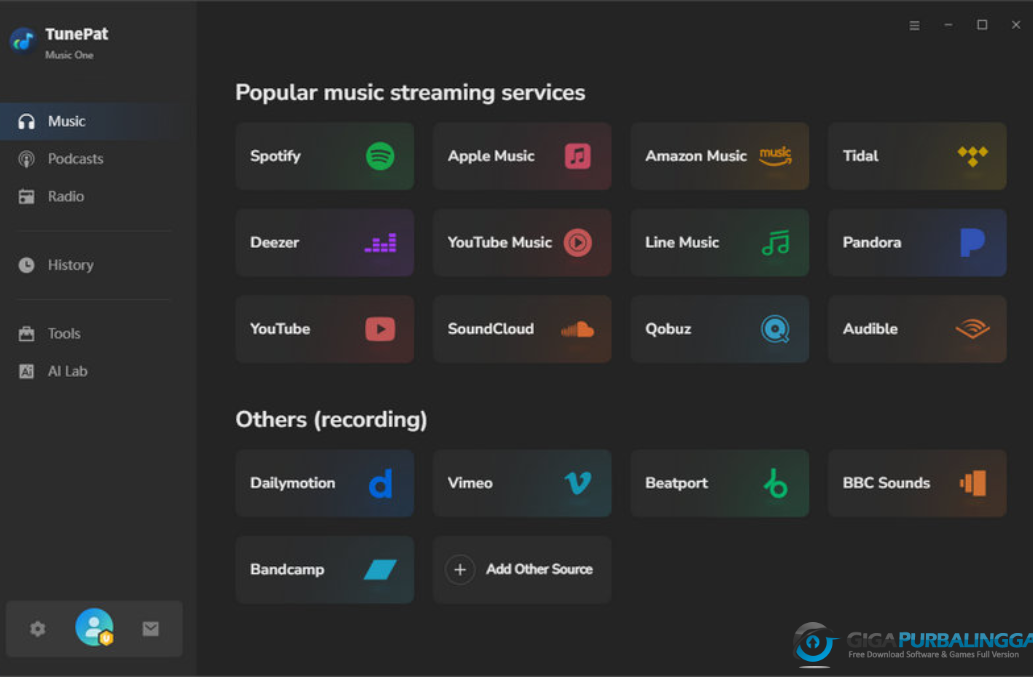This screenshot has height=677, width=1033.
Task: Click the Tidal diamond logo icon
Action: [972, 156]
